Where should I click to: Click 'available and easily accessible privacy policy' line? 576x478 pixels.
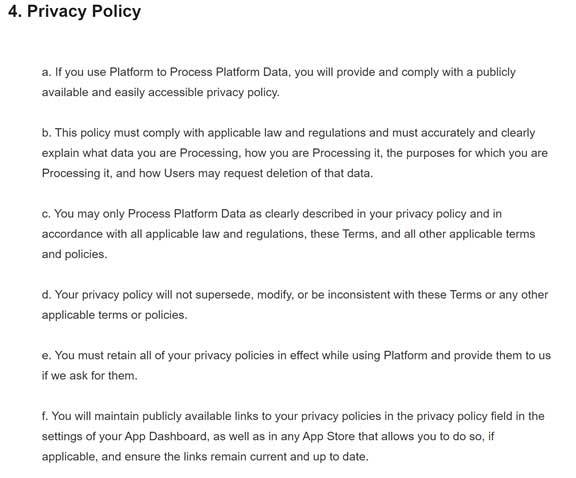tap(161, 92)
